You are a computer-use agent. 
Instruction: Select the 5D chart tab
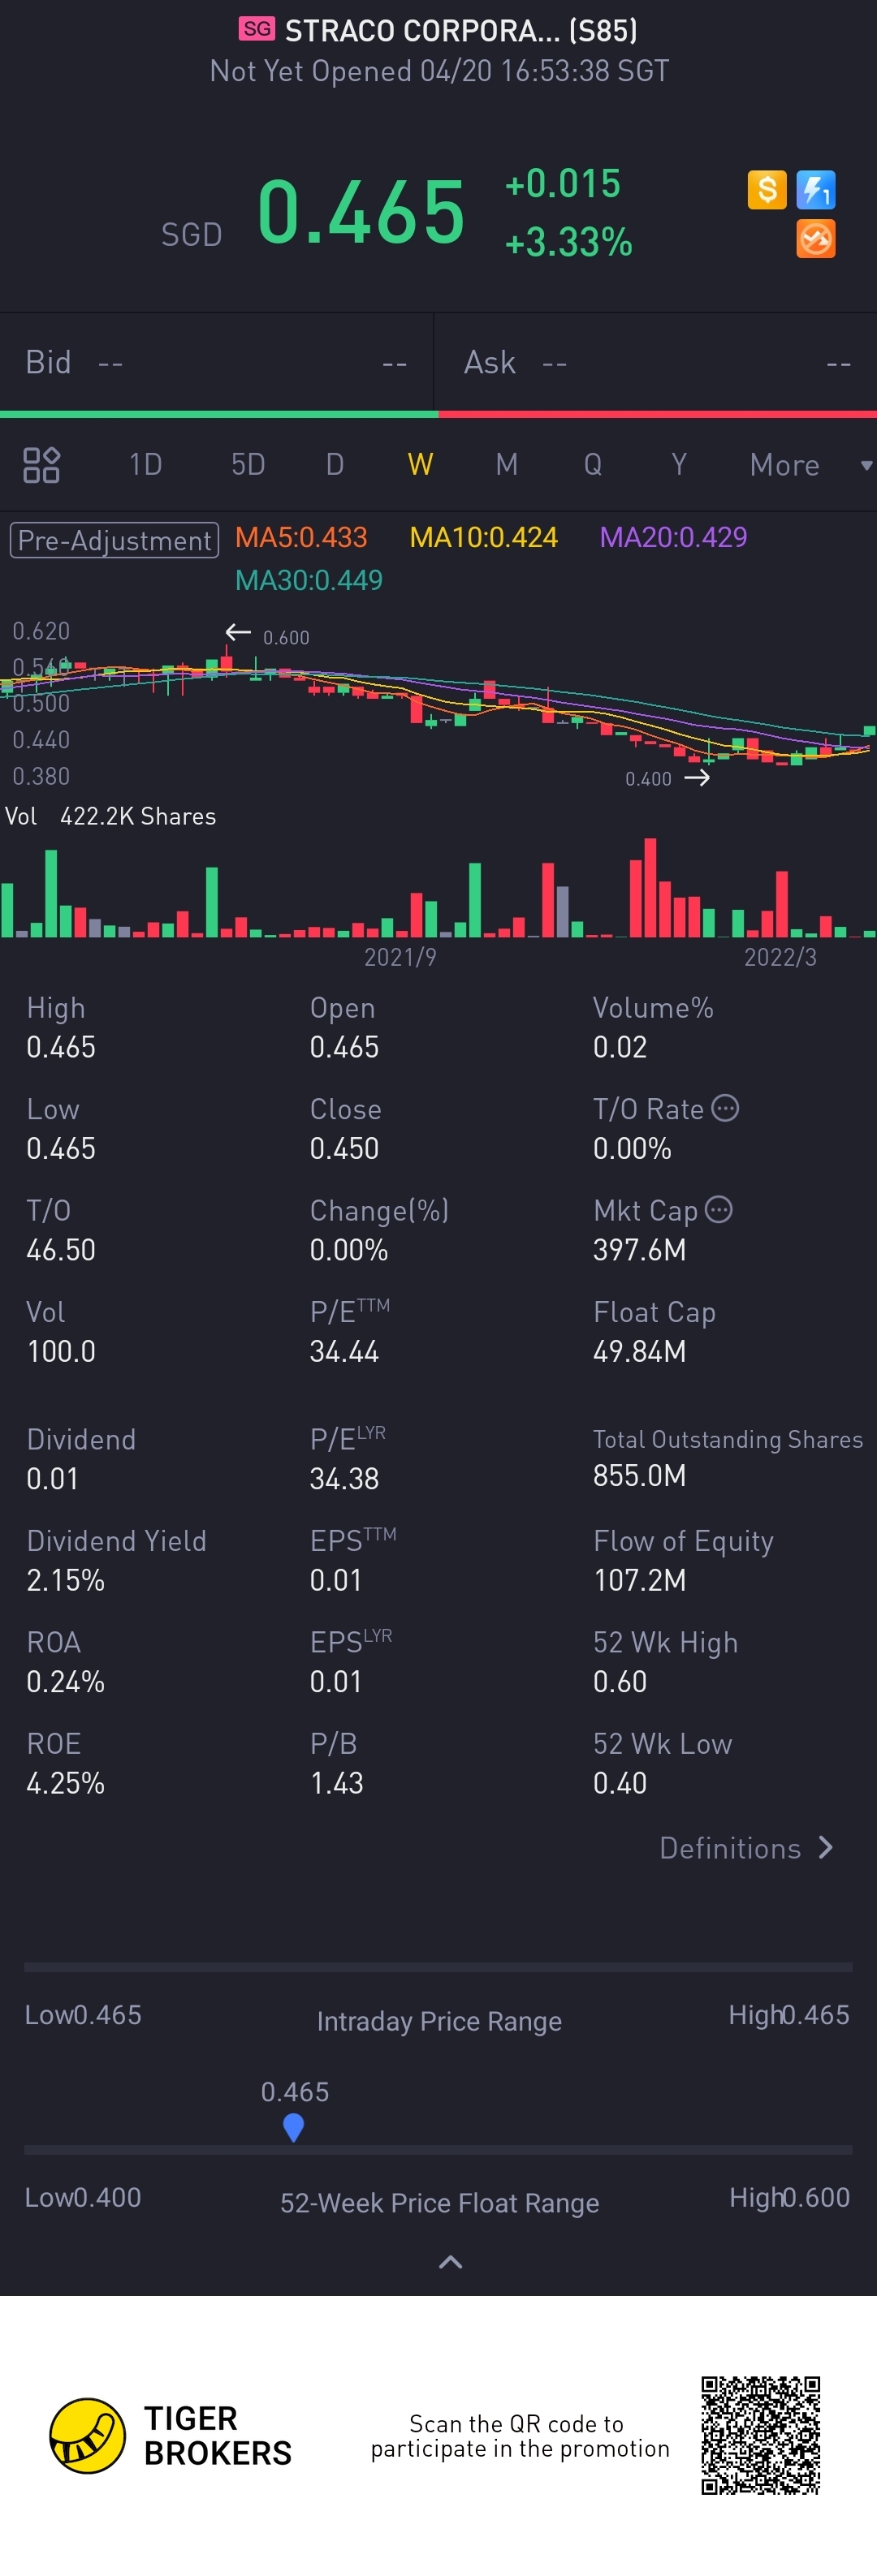[x=248, y=465]
